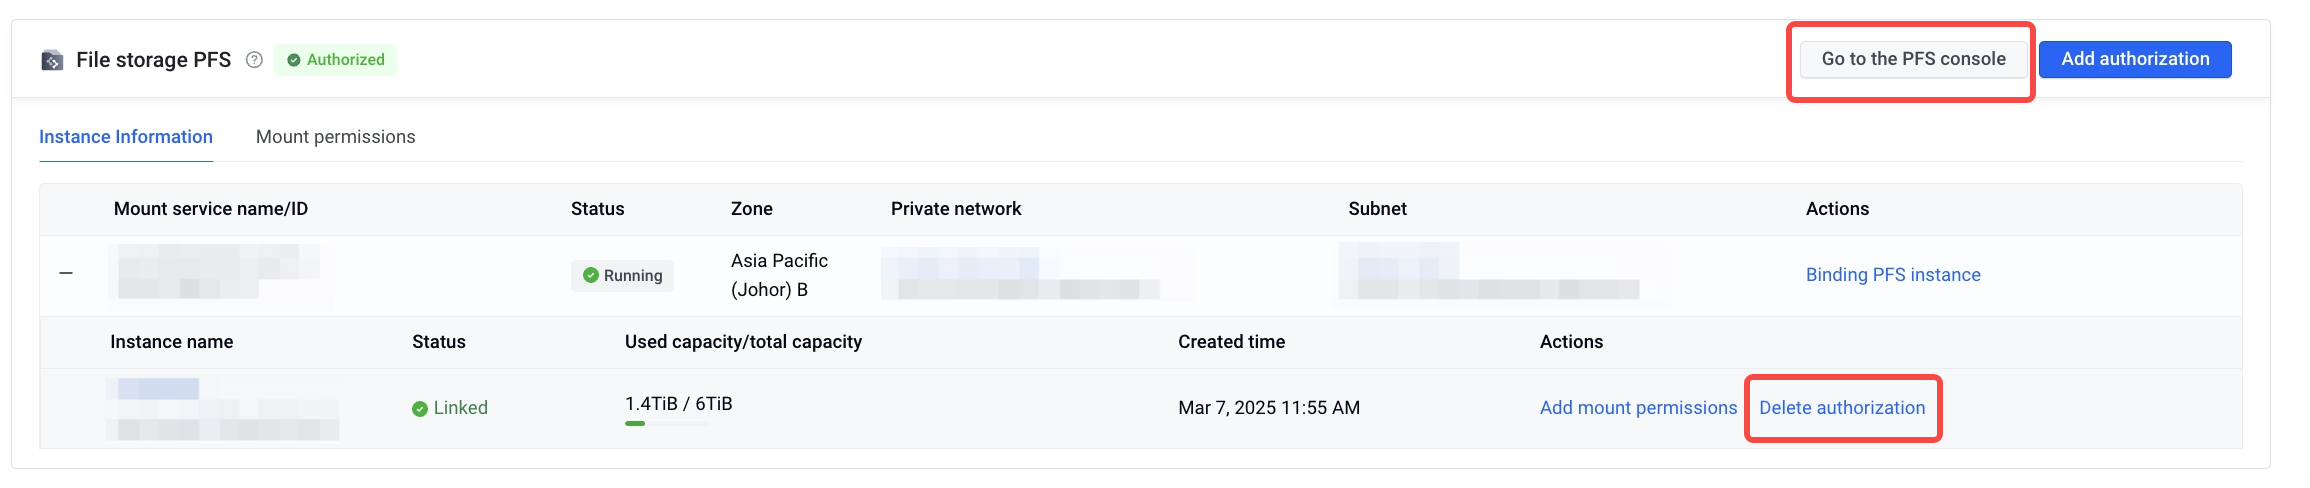
Task: Click the Mount service name/ID column header
Action: coord(211,209)
